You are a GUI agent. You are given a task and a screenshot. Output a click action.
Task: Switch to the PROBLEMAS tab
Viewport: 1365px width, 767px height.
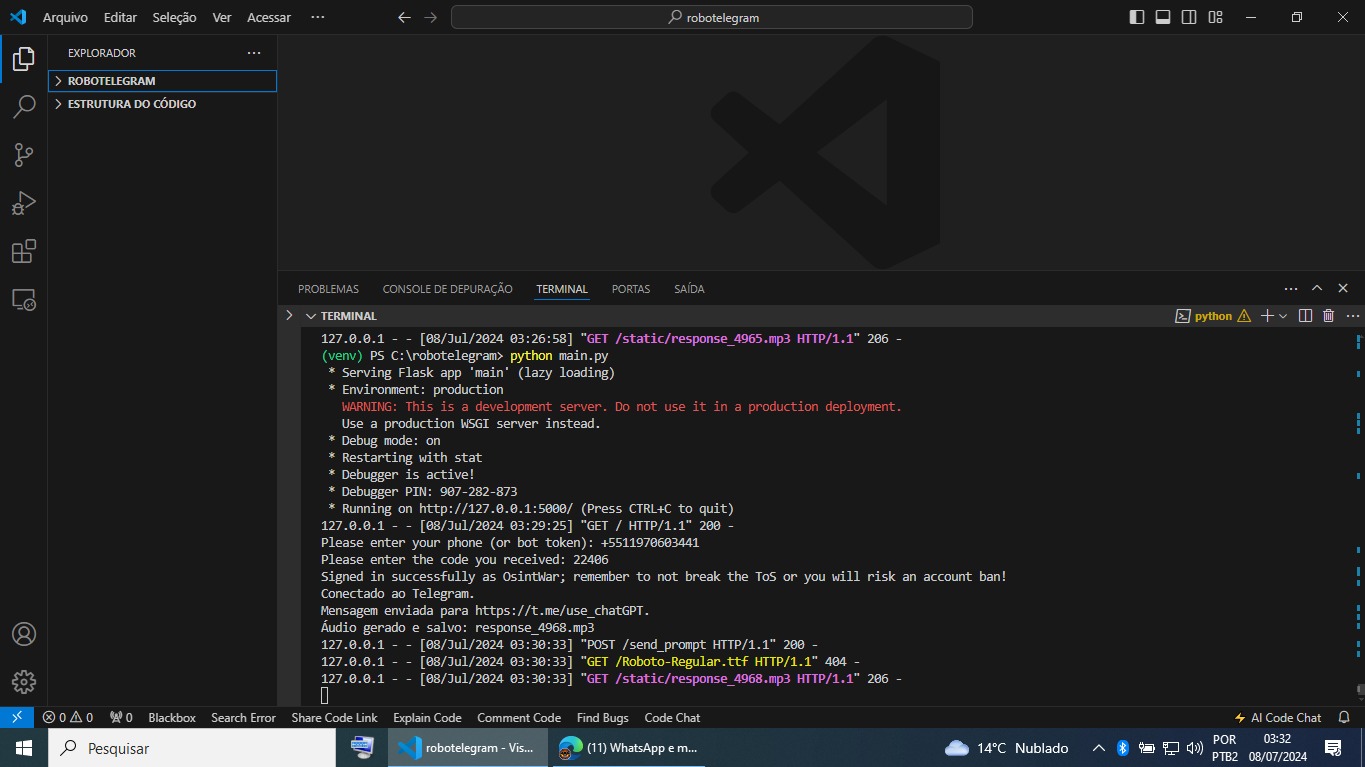pyautogui.click(x=328, y=289)
